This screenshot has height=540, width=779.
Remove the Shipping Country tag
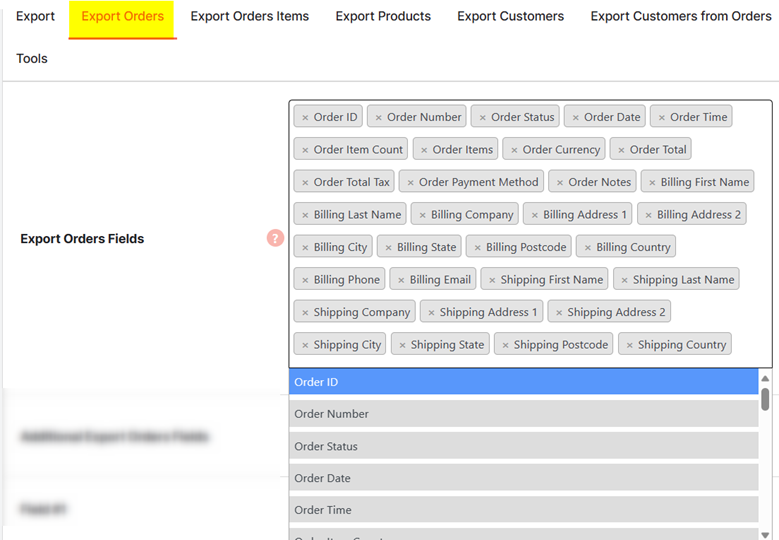(629, 345)
